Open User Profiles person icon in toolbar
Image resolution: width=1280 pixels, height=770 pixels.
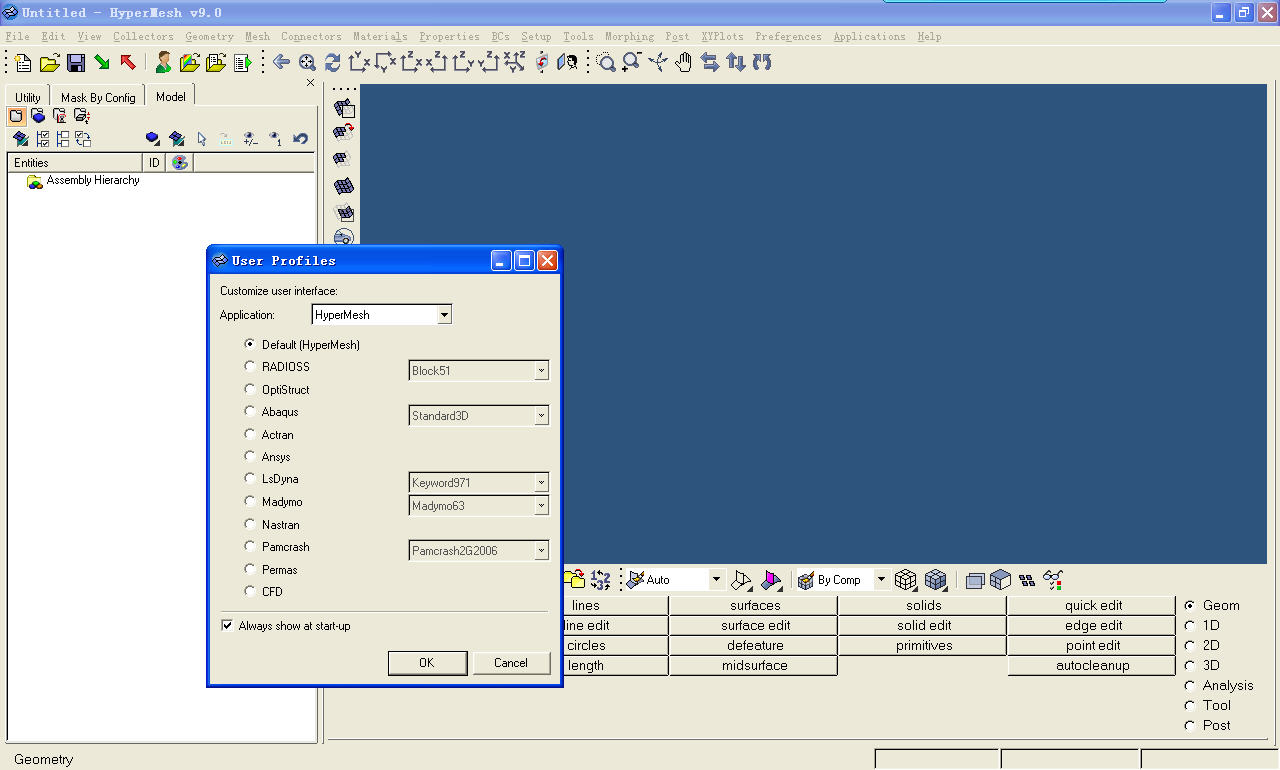163,63
